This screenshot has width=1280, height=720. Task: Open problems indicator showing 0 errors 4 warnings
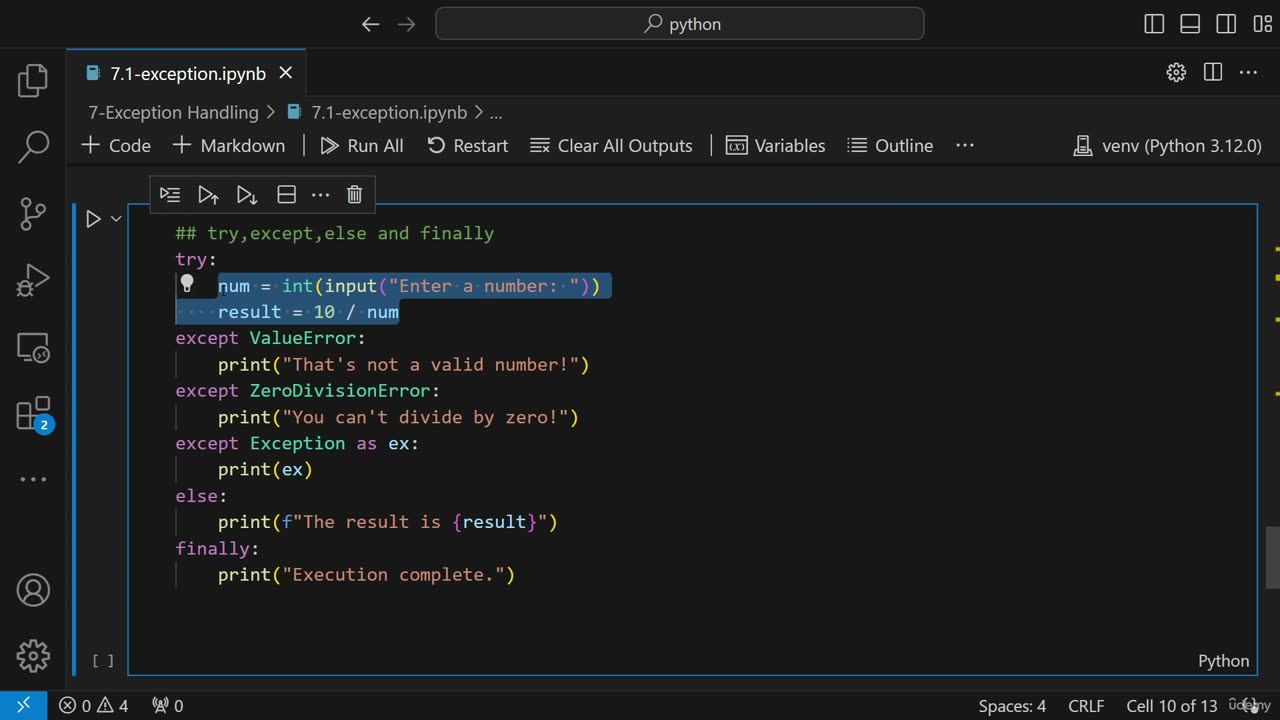(x=93, y=705)
